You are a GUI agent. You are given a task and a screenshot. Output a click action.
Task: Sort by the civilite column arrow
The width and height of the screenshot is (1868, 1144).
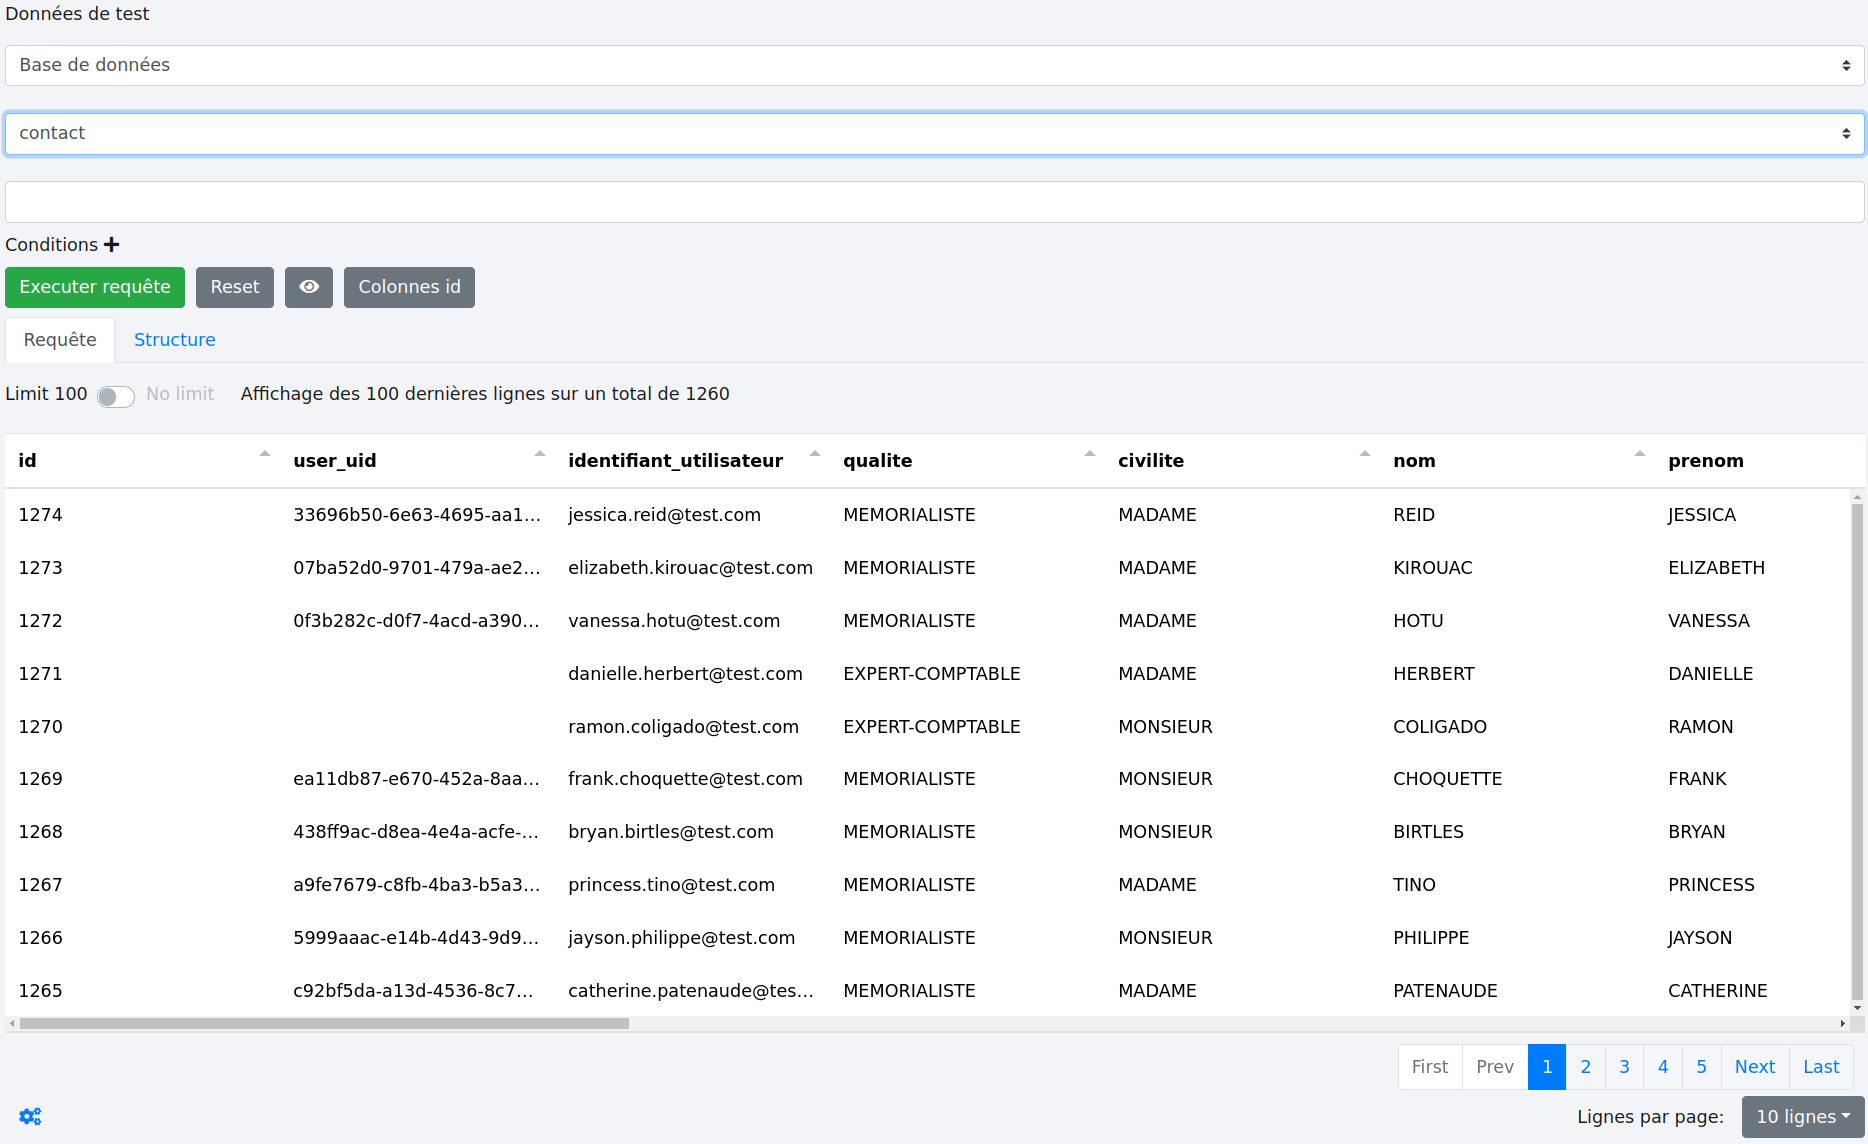[x=1365, y=455]
